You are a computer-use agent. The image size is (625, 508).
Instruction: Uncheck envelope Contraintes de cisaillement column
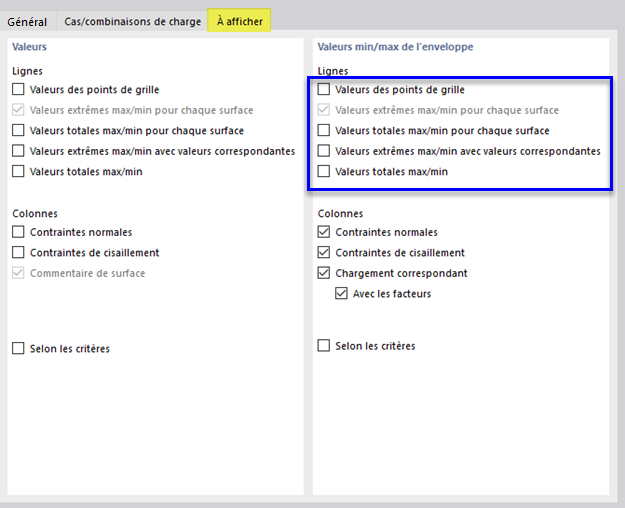pyautogui.click(x=324, y=252)
